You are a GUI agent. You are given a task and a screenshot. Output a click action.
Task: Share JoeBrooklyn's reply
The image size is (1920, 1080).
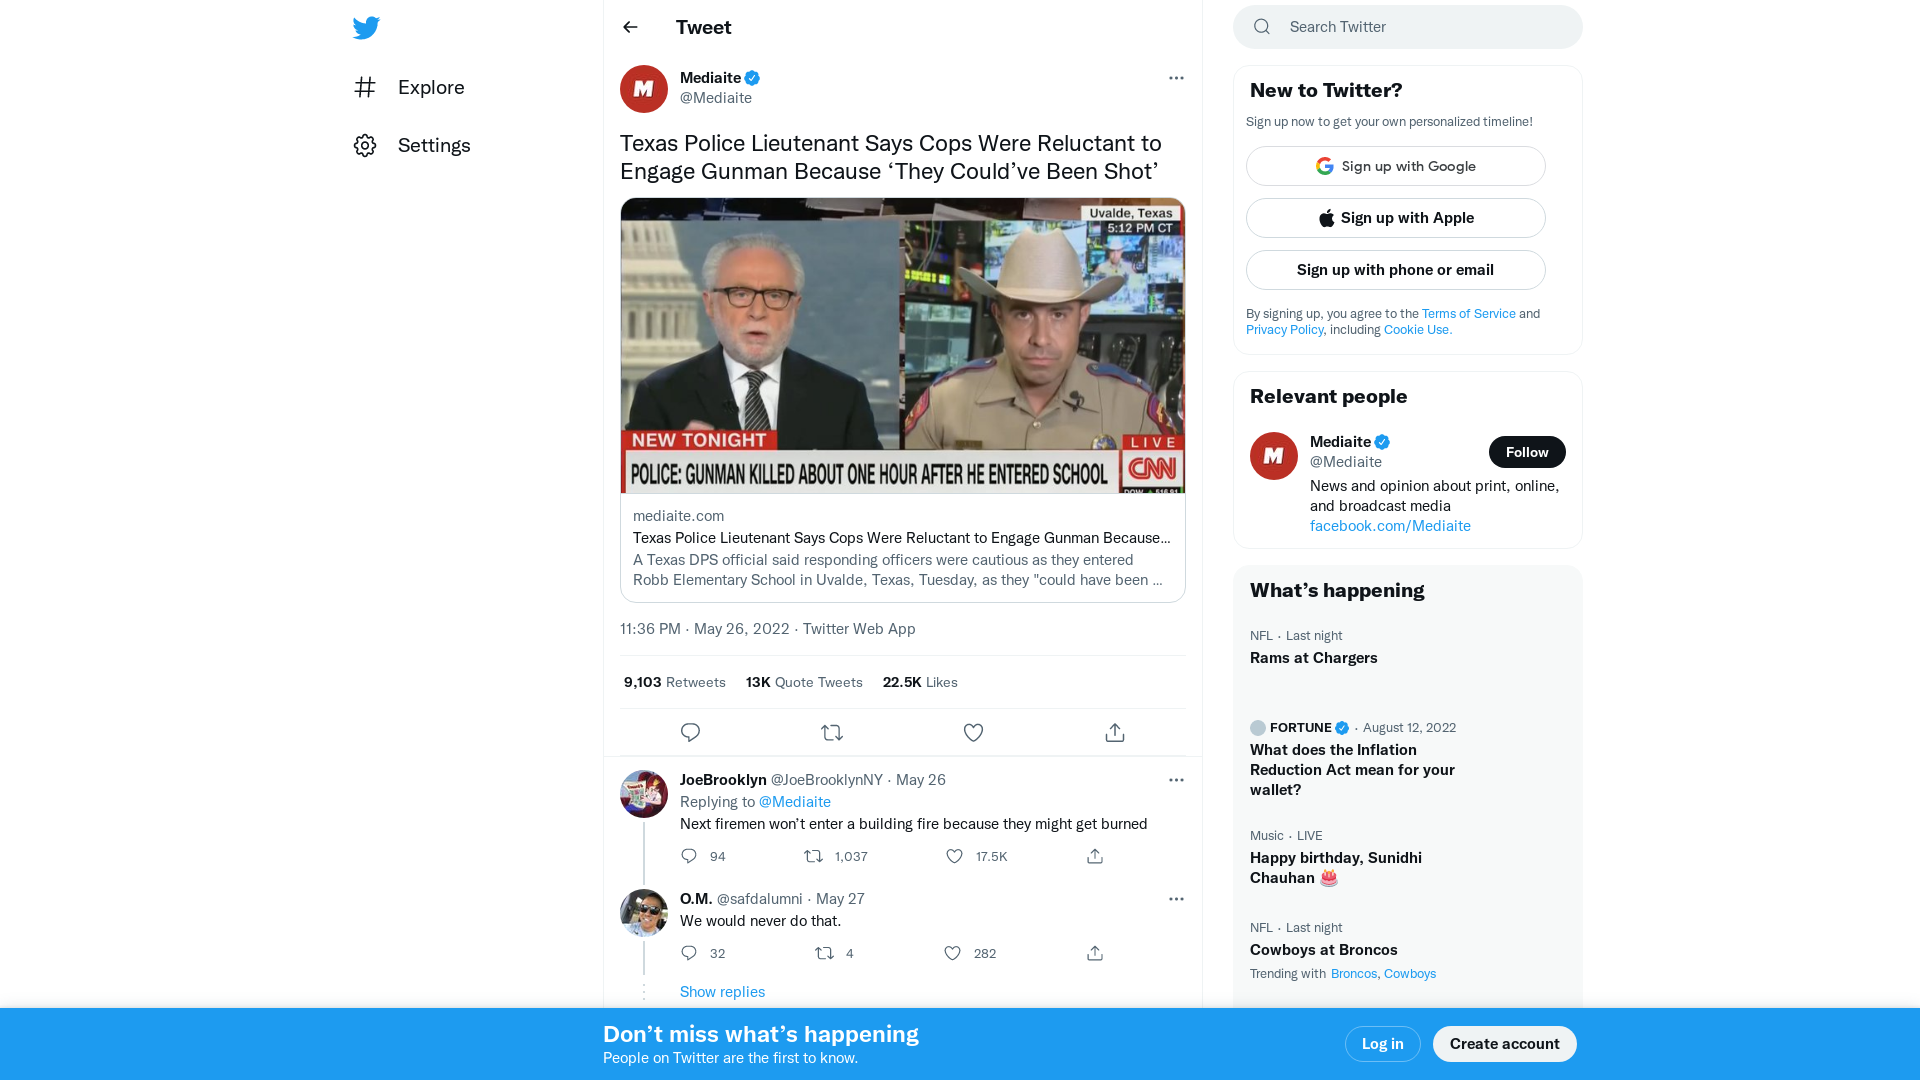pos(1095,856)
